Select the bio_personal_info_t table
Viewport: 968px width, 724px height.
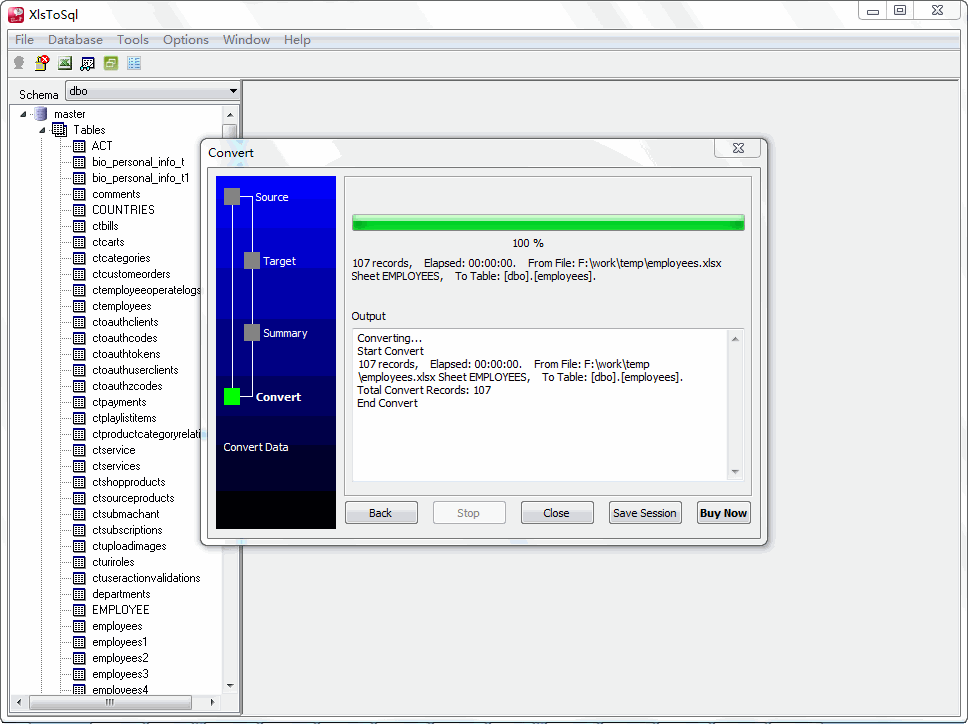click(138, 162)
